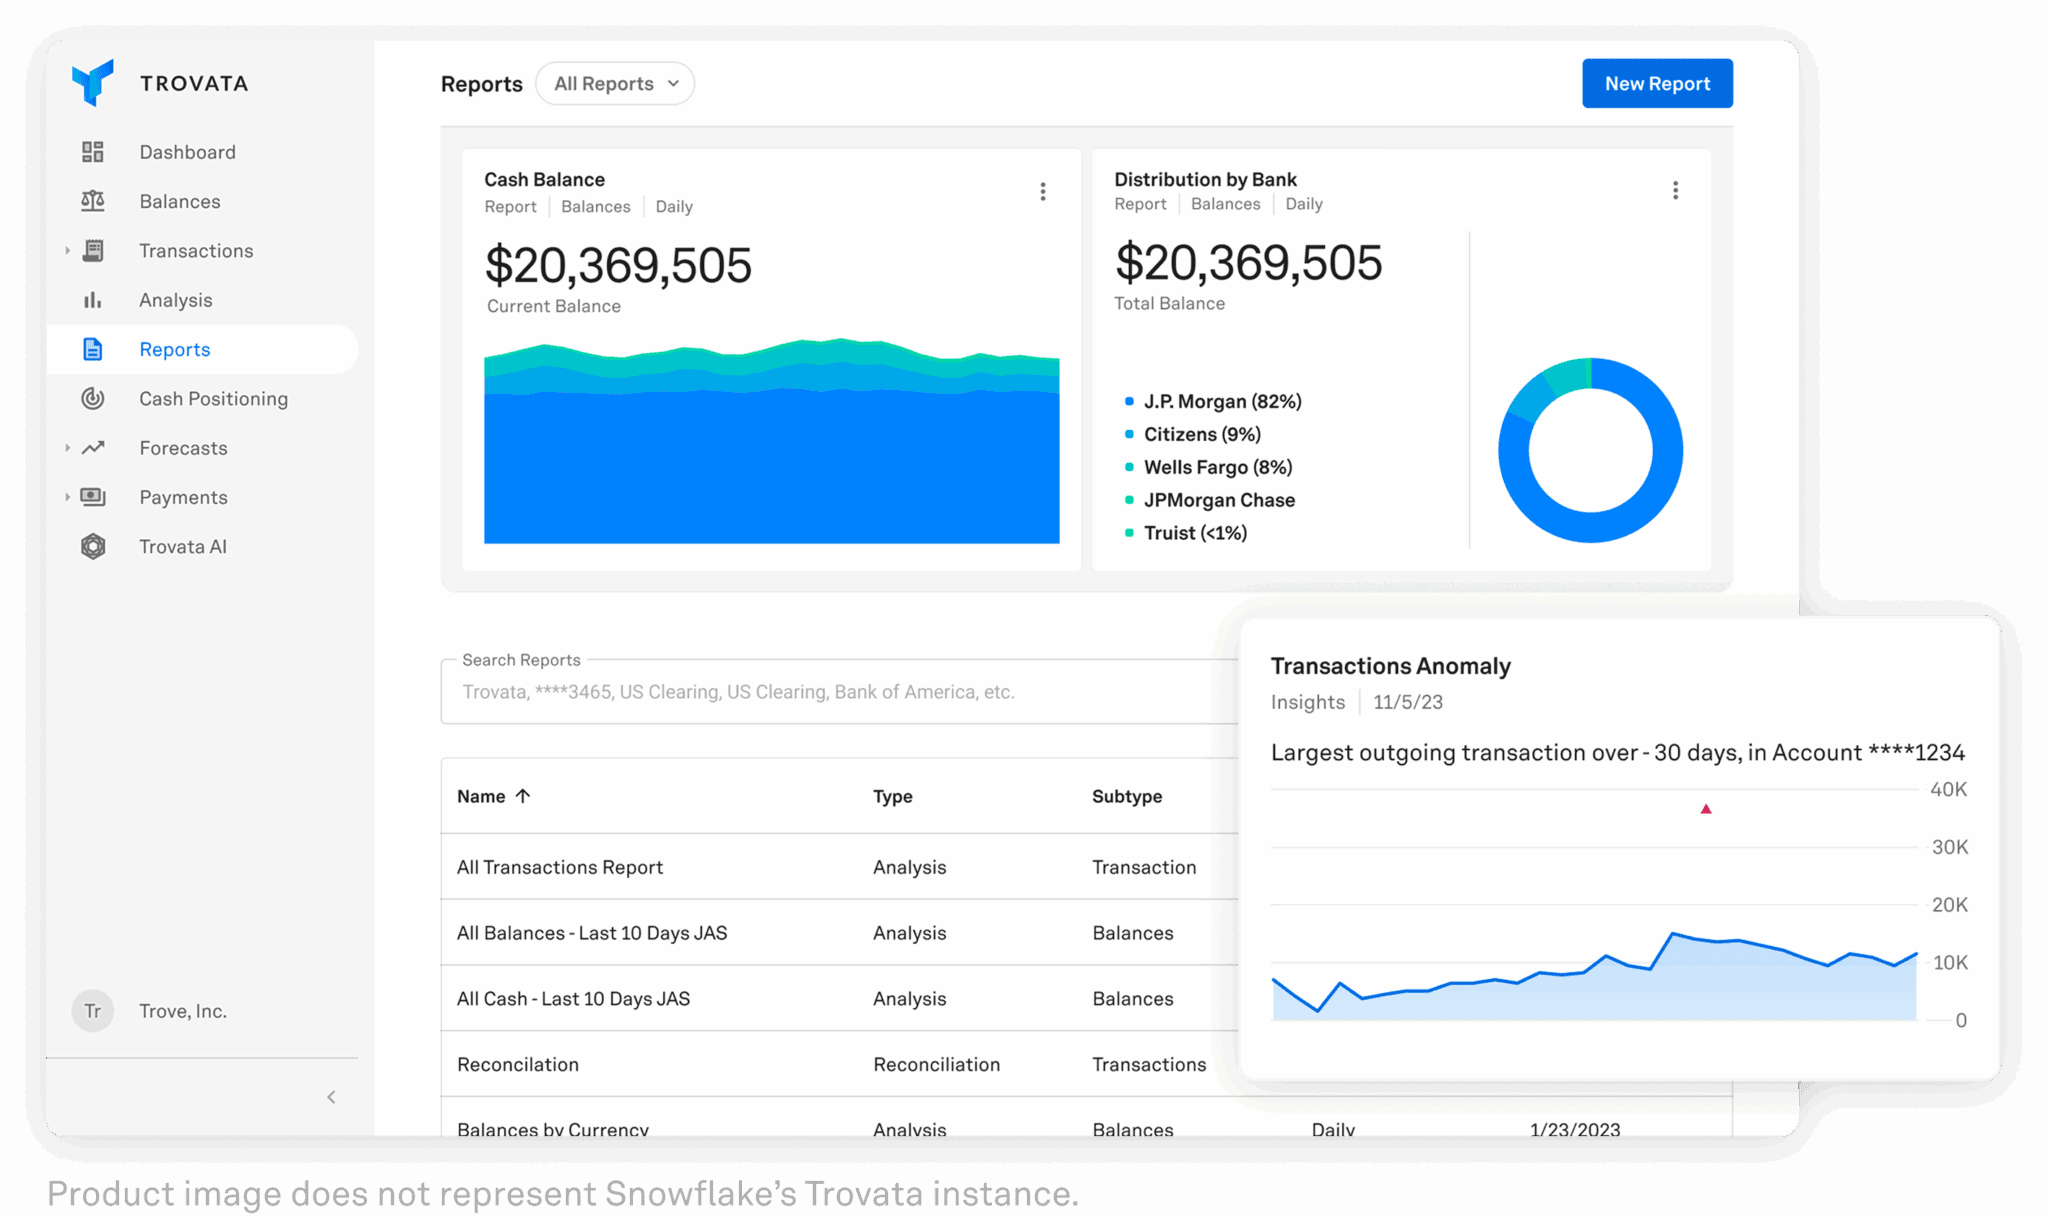Open the All Transactions Report entry
Viewport: 2048px width, 1217px height.
point(560,867)
